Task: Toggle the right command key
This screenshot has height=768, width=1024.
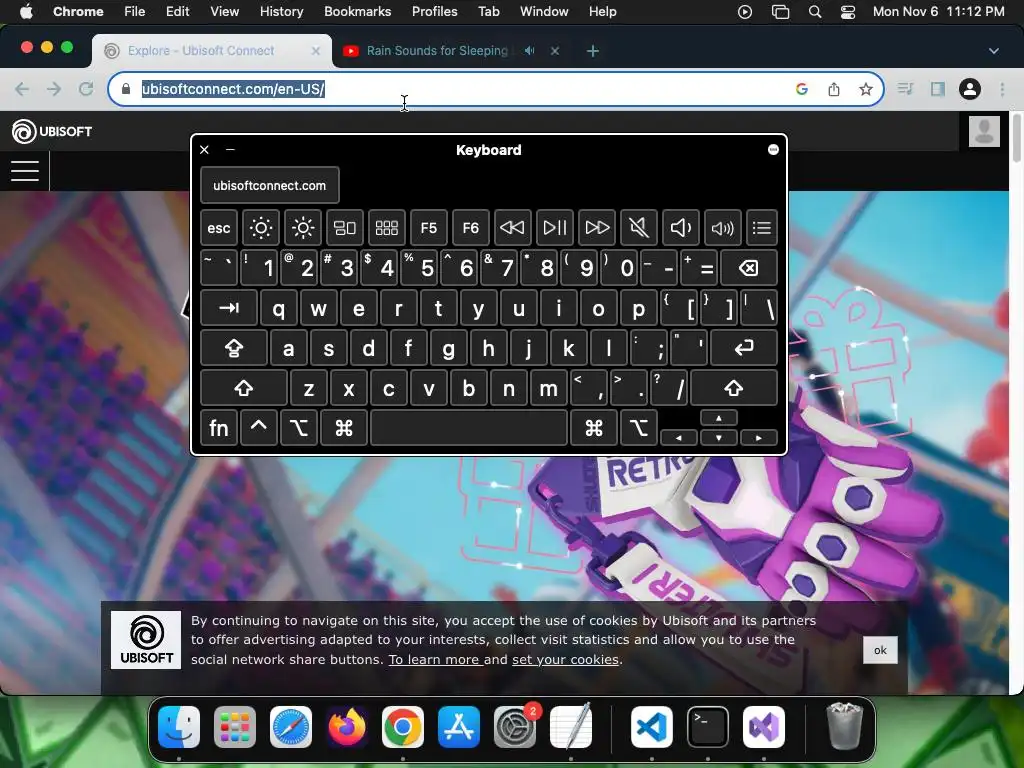Action: coord(594,428)
